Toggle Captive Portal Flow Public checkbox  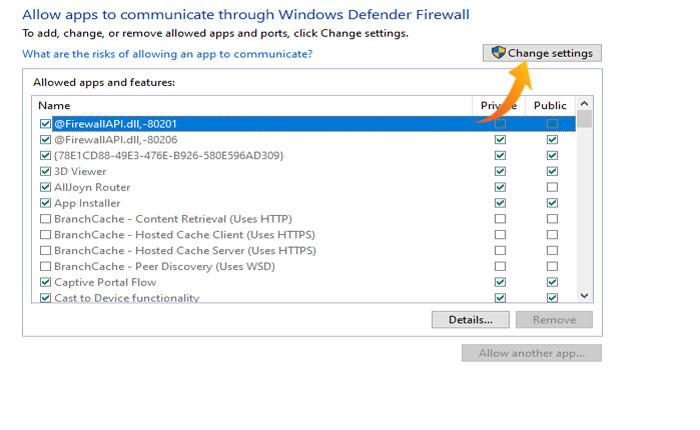[551, 283]
